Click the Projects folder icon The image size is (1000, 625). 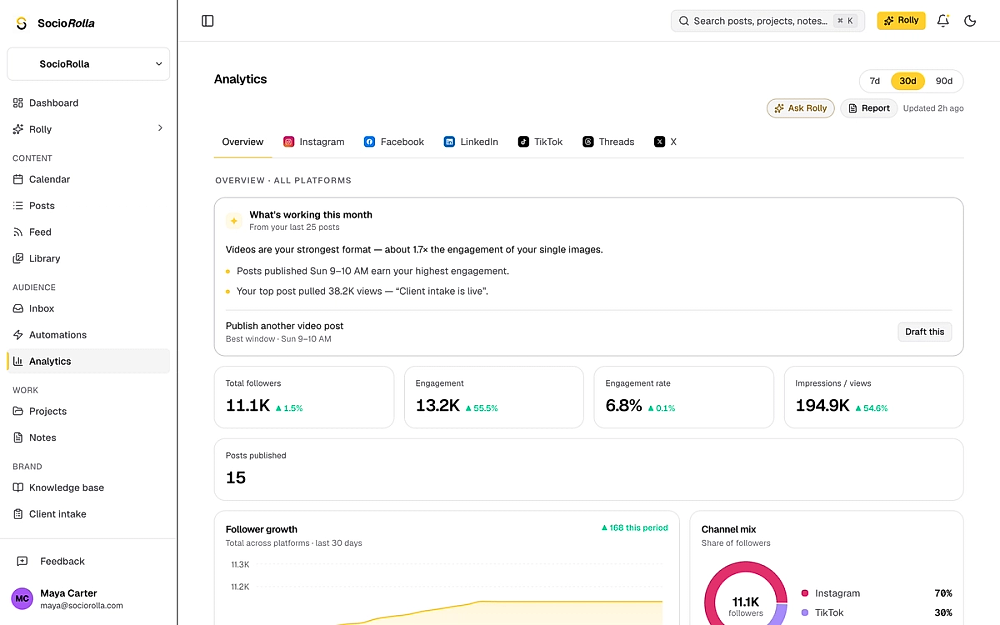(18, 411)
